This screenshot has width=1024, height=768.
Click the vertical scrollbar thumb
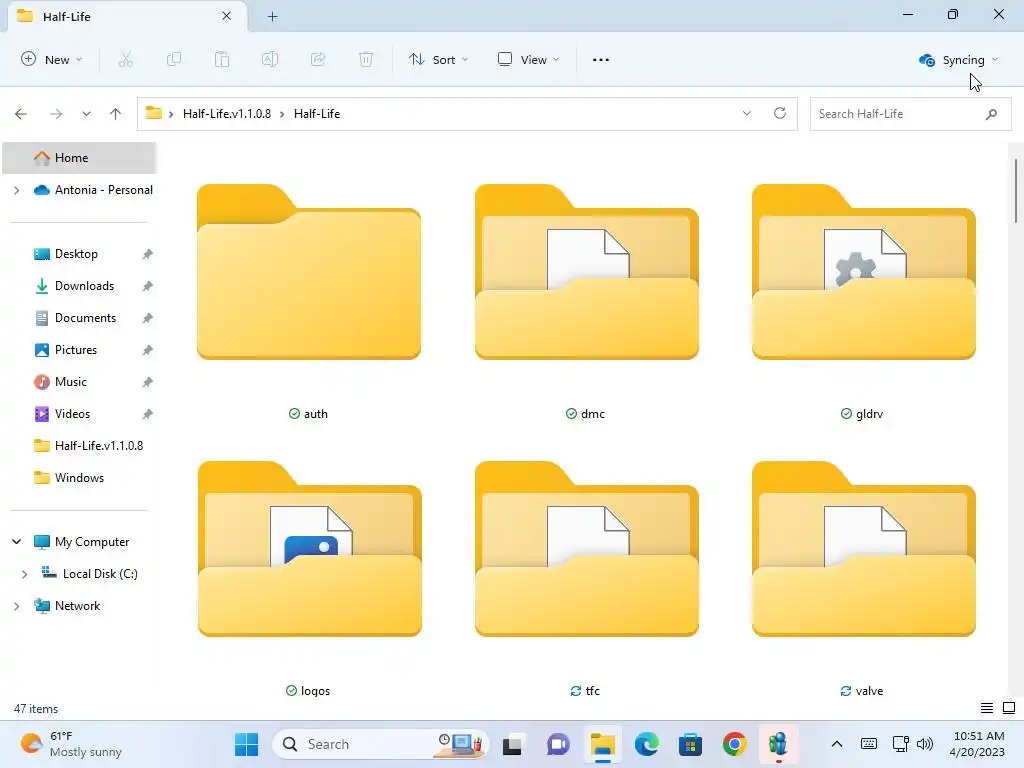click(1016, 191)
